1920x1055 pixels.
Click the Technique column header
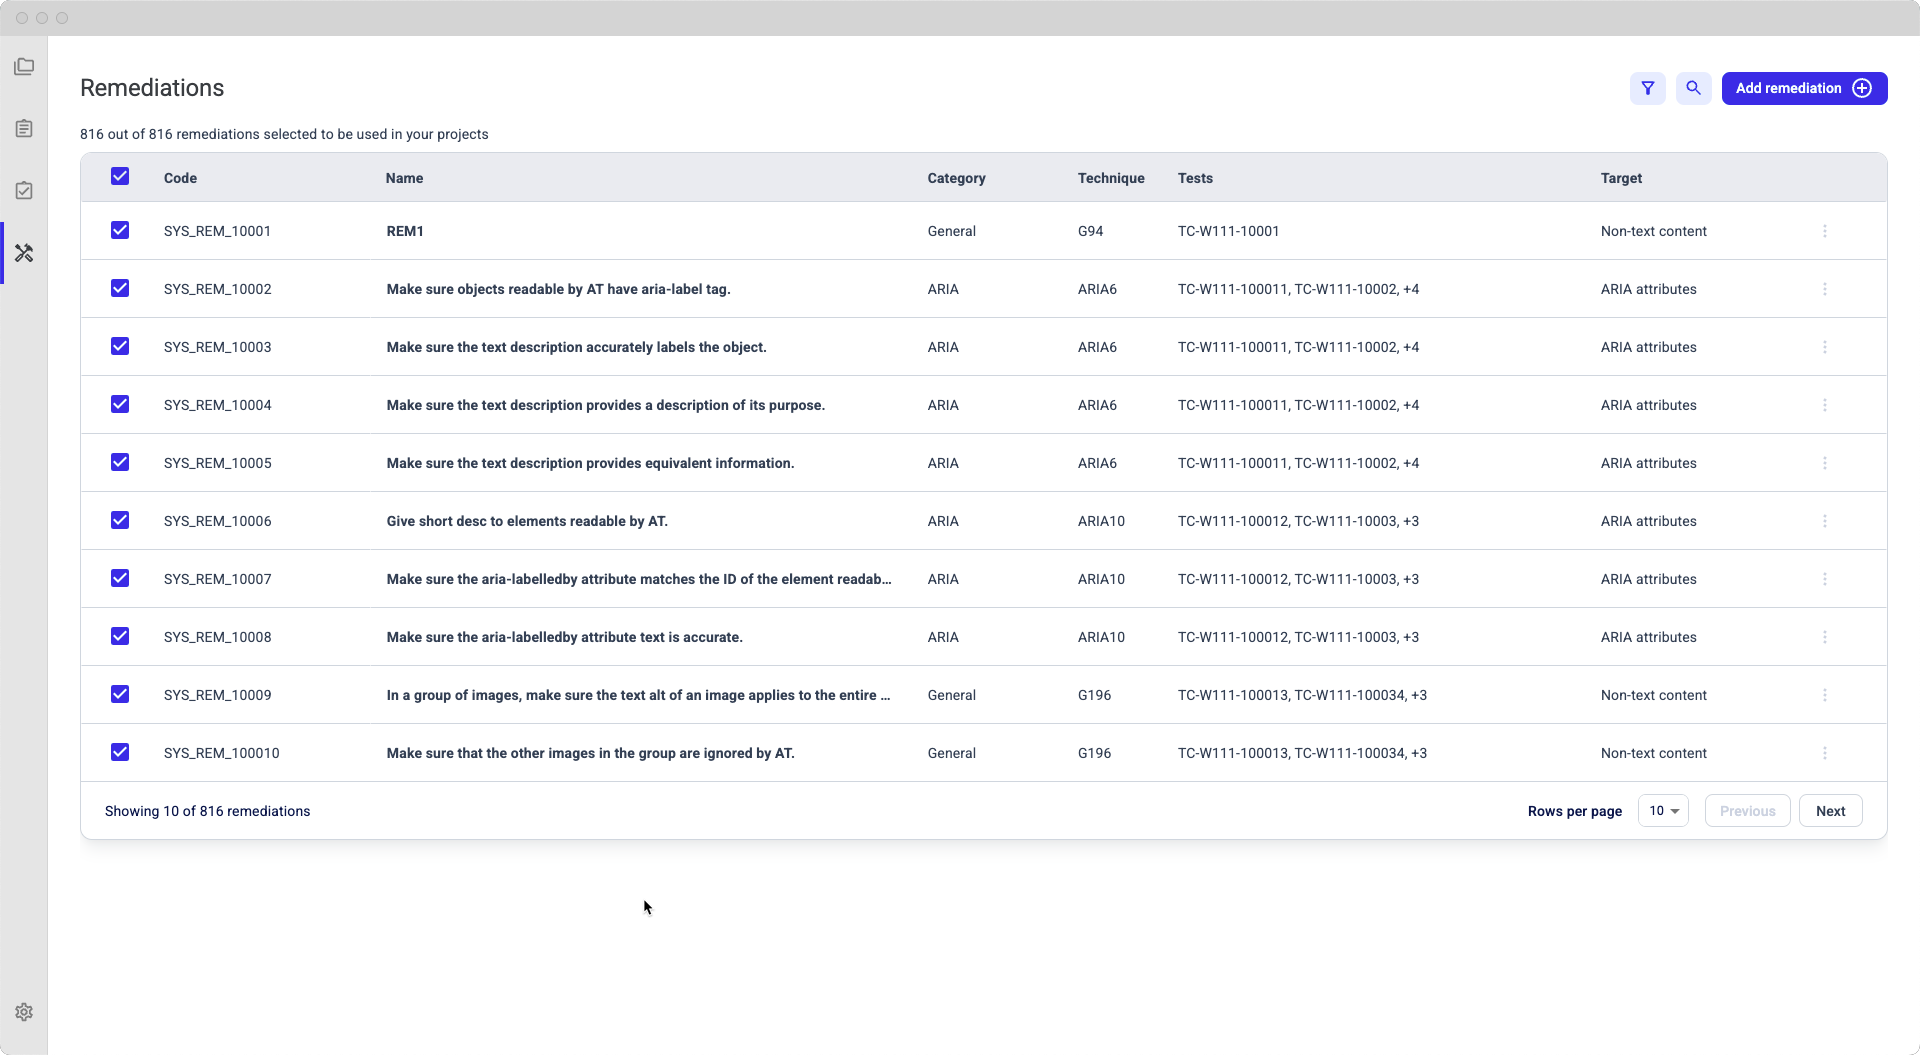1111,178
